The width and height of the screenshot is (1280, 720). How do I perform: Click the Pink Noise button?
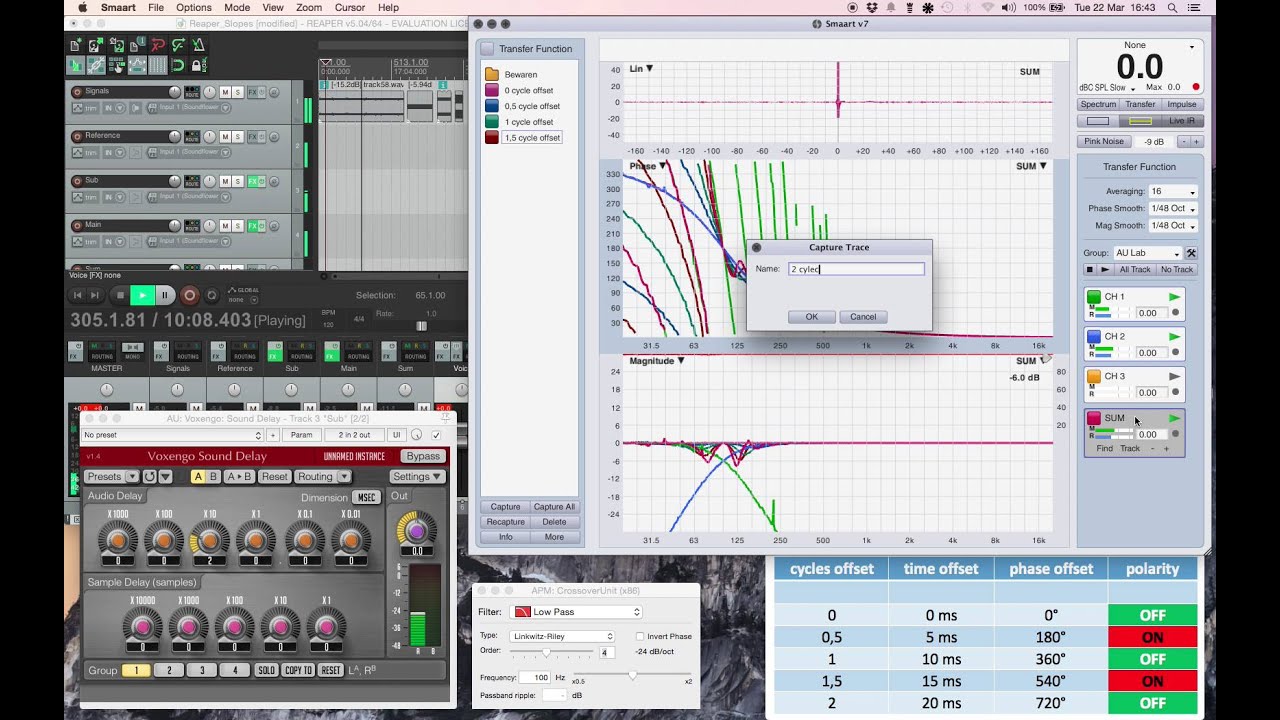[1104, 141]
